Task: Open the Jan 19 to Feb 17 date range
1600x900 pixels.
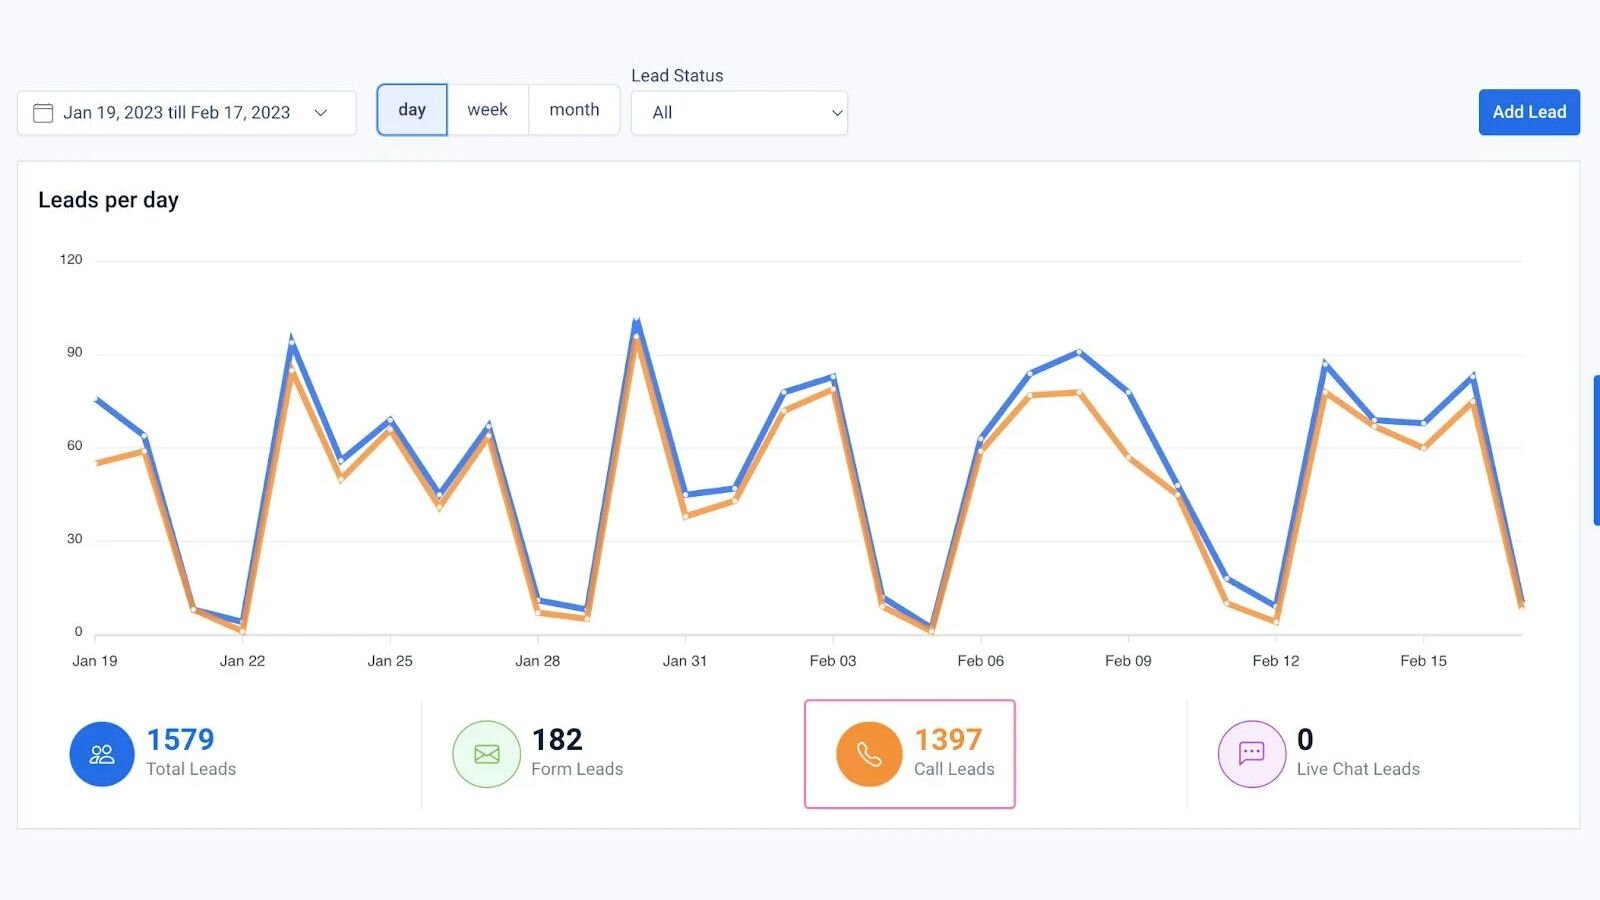Action: [x=177, y=113]
